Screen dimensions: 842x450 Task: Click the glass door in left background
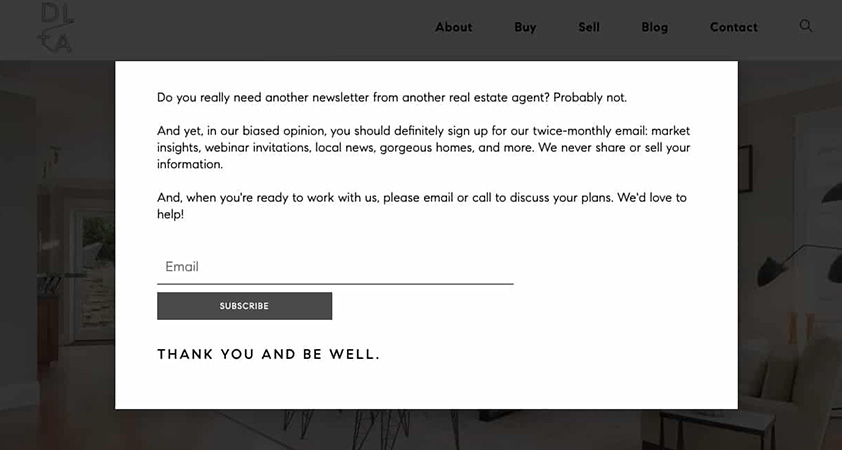94,274
